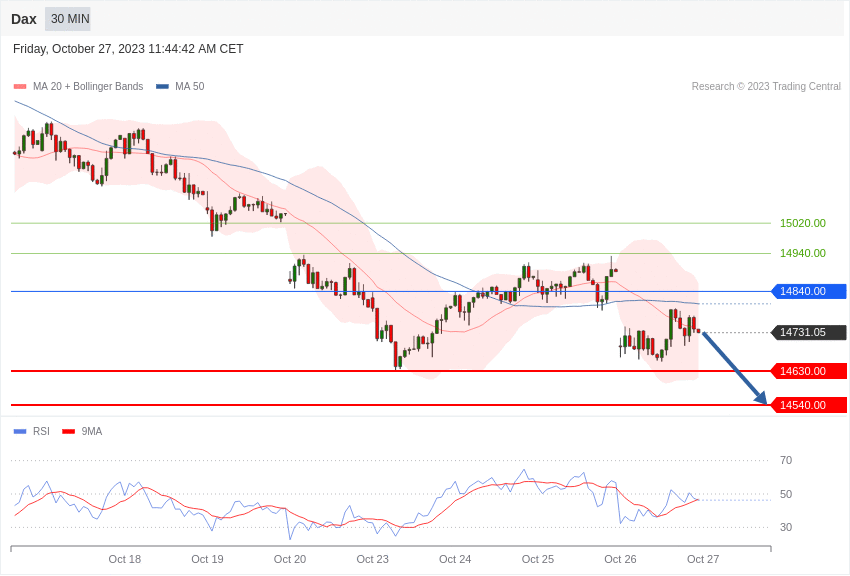Click the RSI 30 level label
Image resolution: width=850 pixels, height=576 pixels.
click(x=786, y=527)
